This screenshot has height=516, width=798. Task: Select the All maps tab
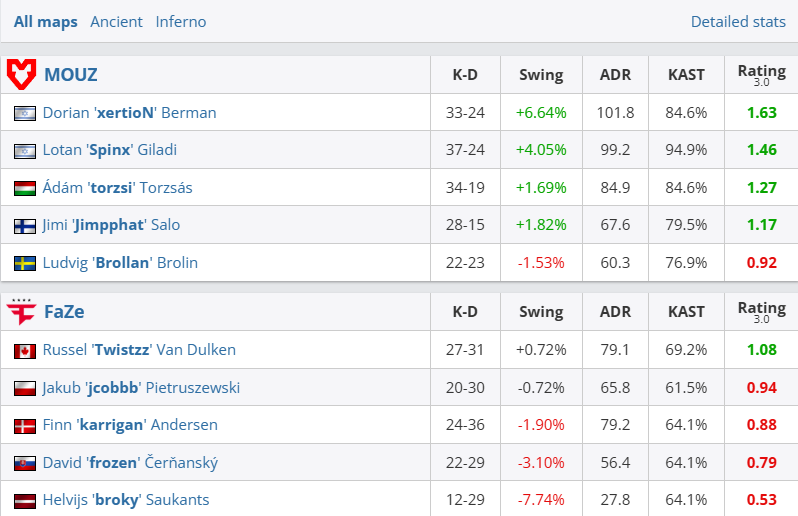pos(45,21)
